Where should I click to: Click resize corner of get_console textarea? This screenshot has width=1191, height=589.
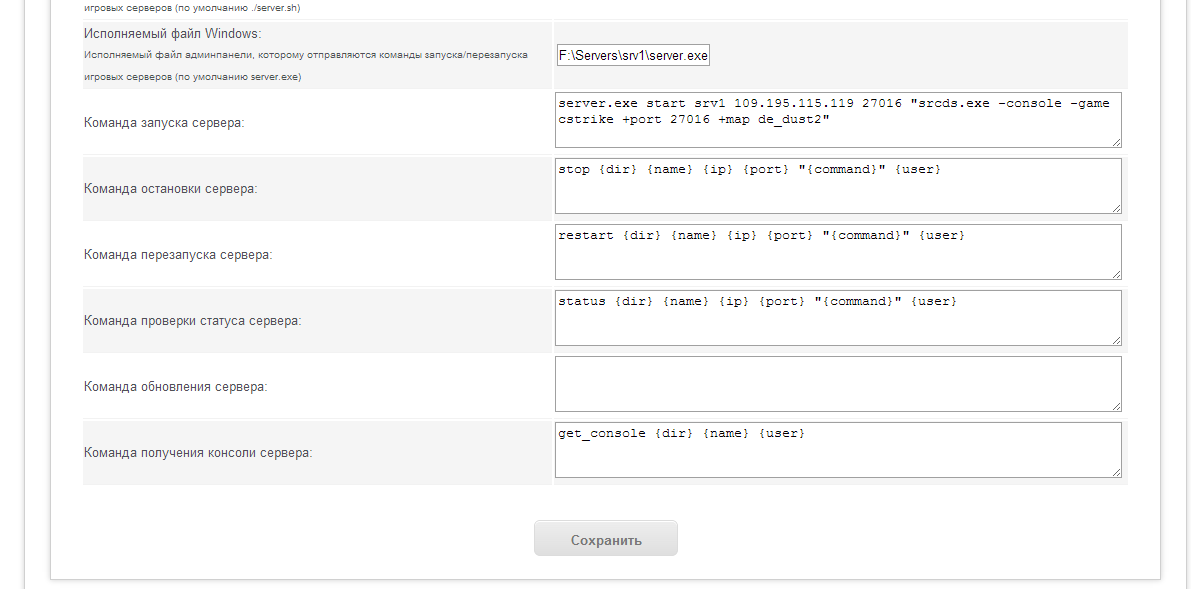pos(1115,472)
